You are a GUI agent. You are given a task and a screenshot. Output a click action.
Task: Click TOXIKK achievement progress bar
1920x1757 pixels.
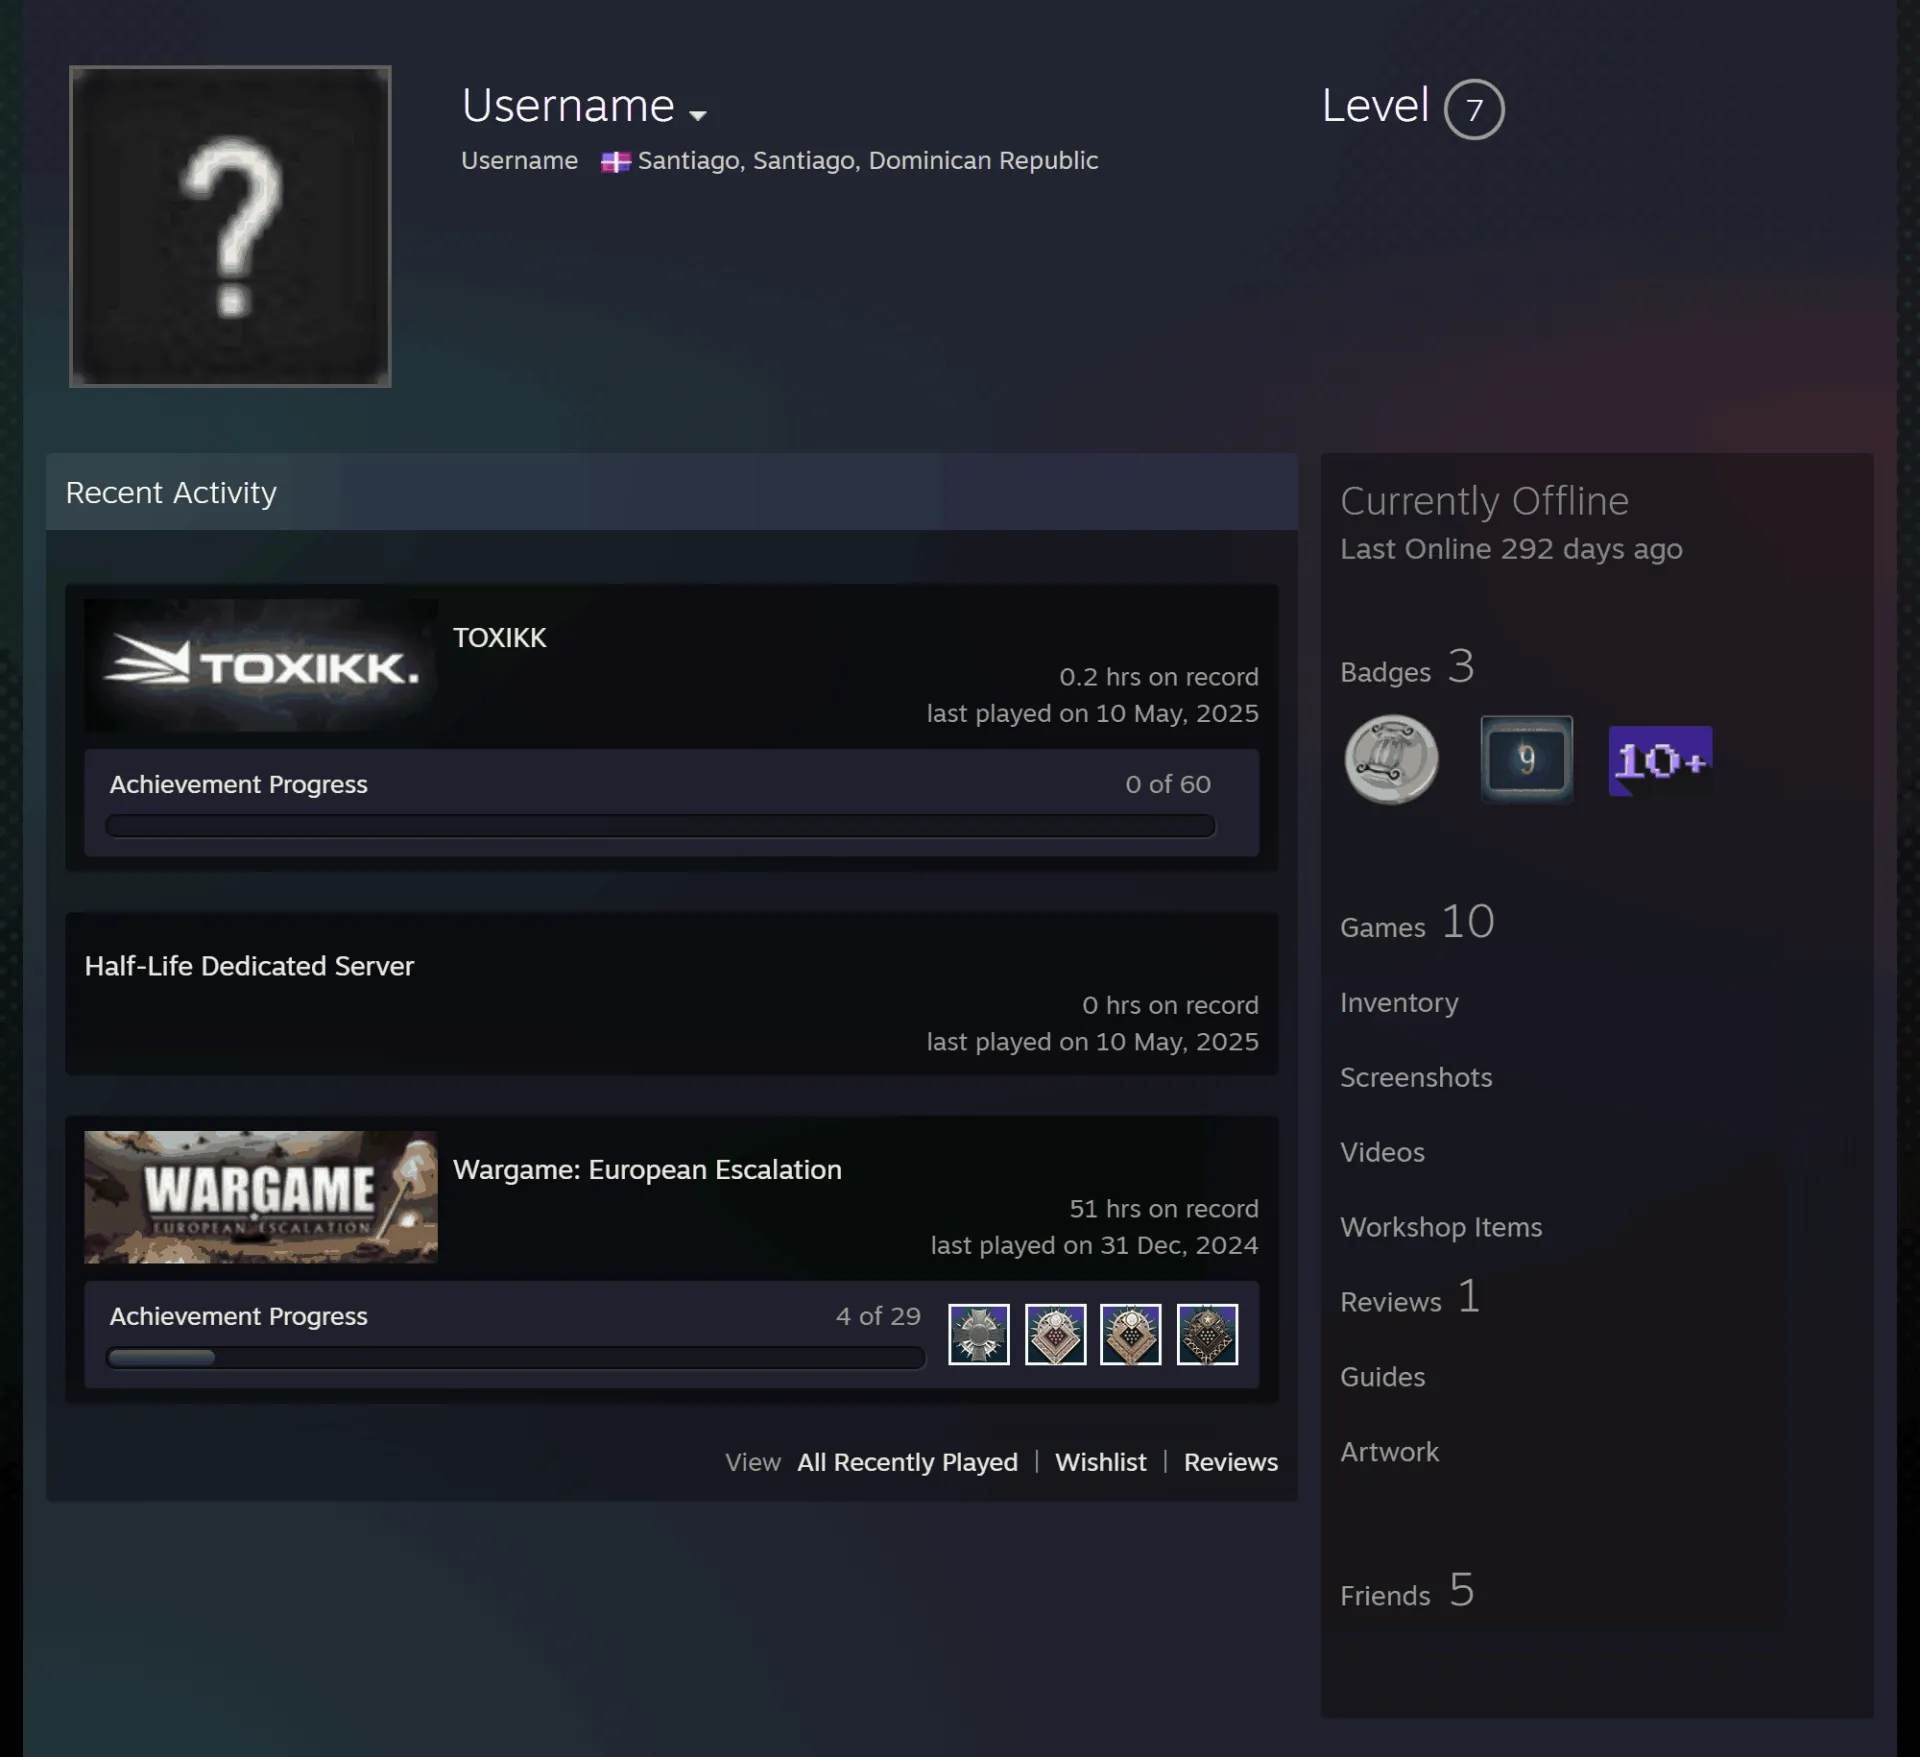(x=660, y=826)
